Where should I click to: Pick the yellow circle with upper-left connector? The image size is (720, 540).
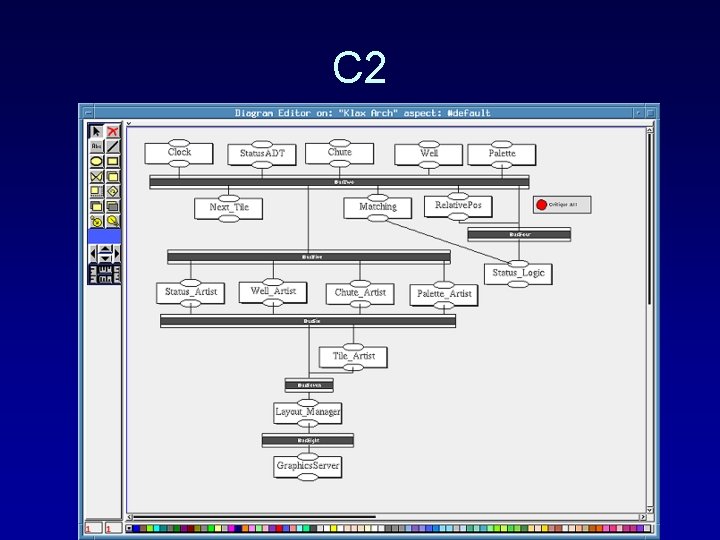point(96,221)
